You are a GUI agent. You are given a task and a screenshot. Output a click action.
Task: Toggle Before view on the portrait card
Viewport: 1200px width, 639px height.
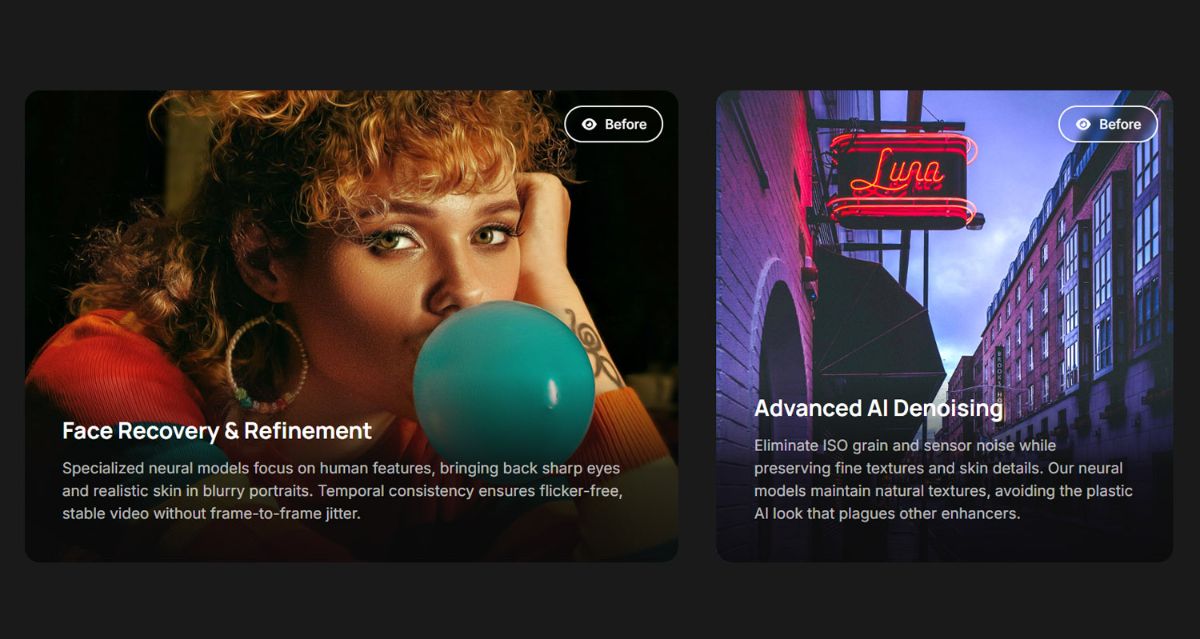(x=613, y=124)
